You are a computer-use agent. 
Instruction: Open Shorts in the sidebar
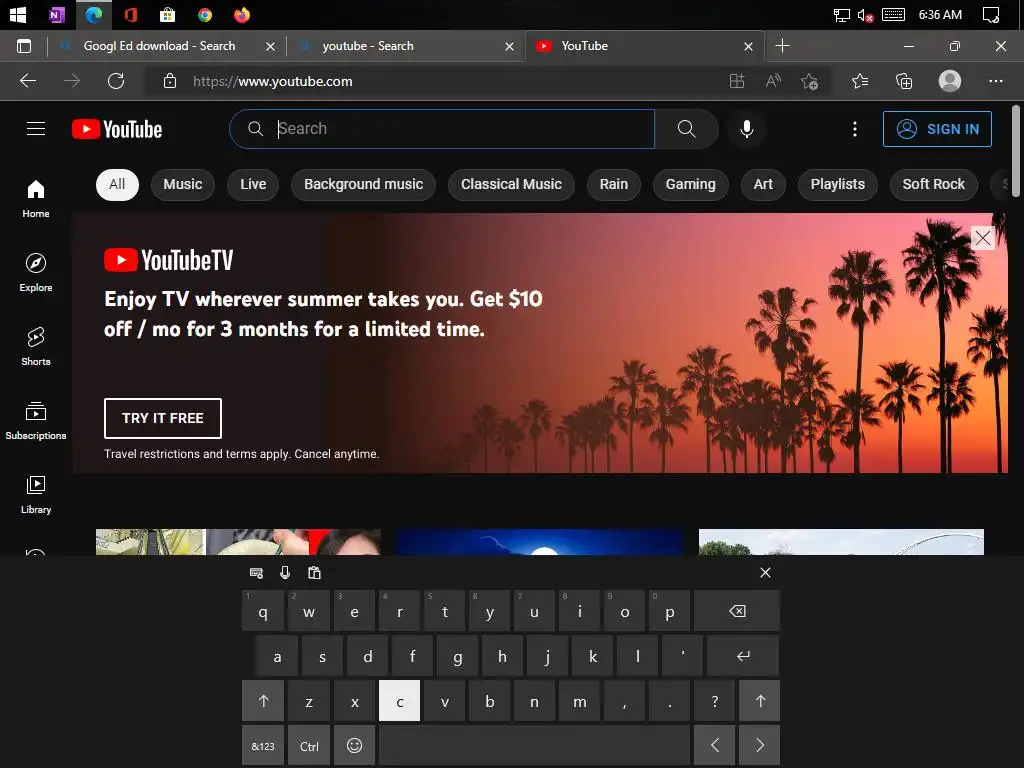(36, 346)
